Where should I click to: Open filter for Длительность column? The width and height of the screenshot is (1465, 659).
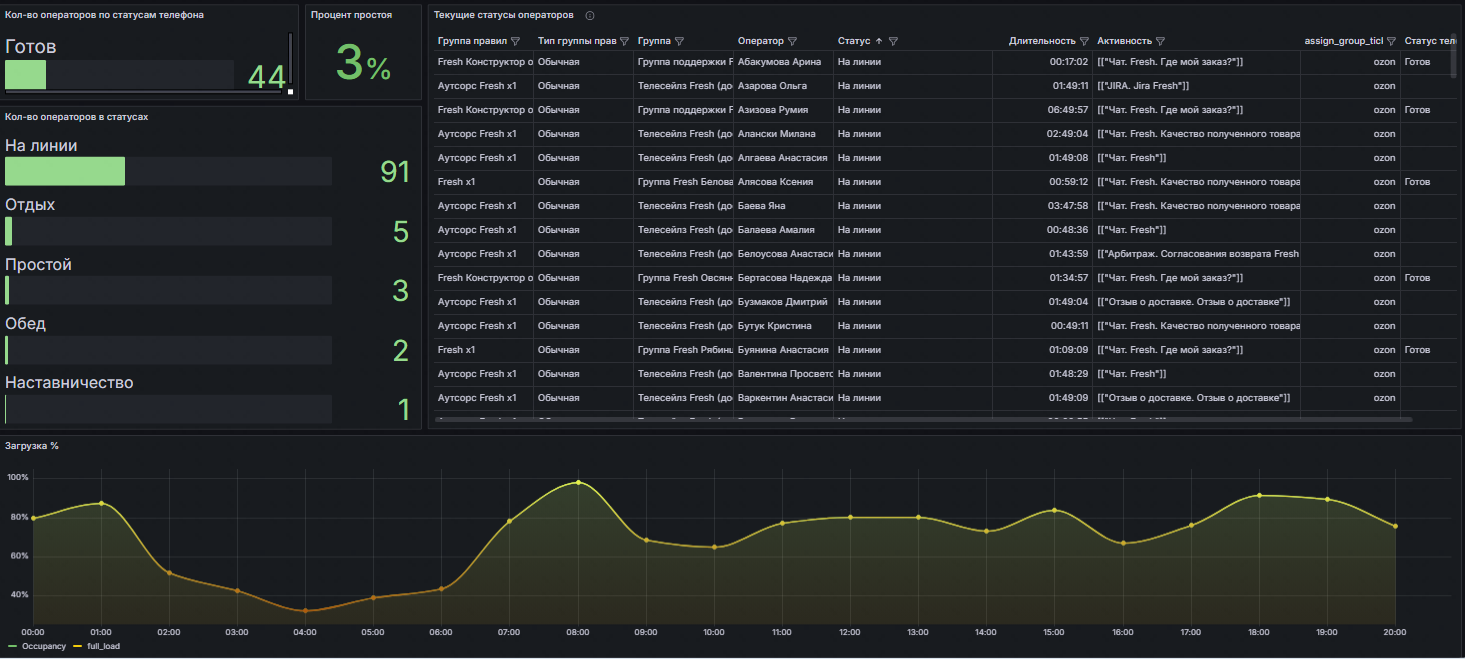1084,41
